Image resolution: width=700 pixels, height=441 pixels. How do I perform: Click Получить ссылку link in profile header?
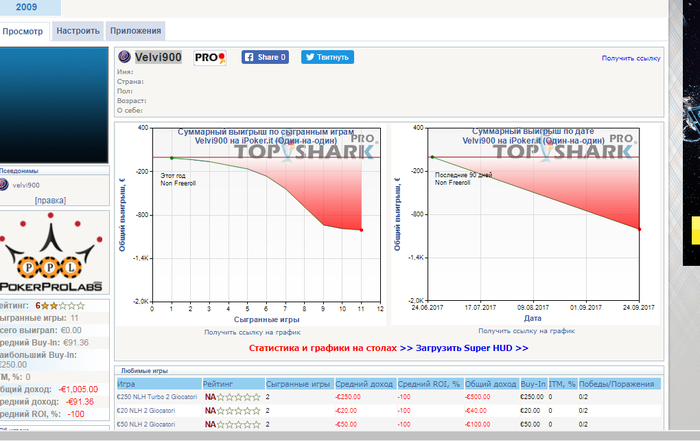tap(631, 58)
